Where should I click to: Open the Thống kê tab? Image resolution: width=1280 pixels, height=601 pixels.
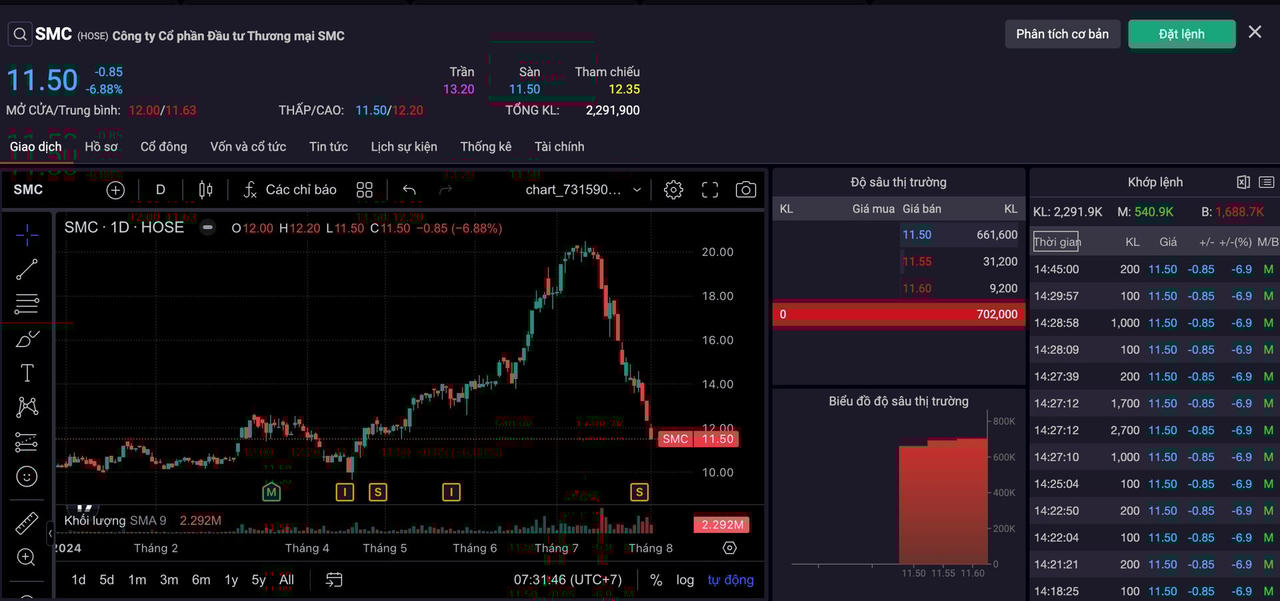click(486, 147)
